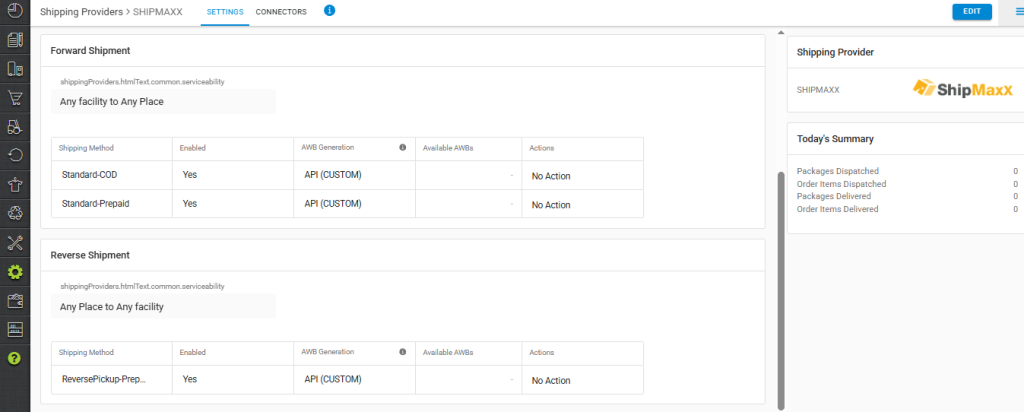This screenshot has width=1024, height=412.
Task: Click Reverse Shipment AWB Generation info icon
Action: coord(402,353)
